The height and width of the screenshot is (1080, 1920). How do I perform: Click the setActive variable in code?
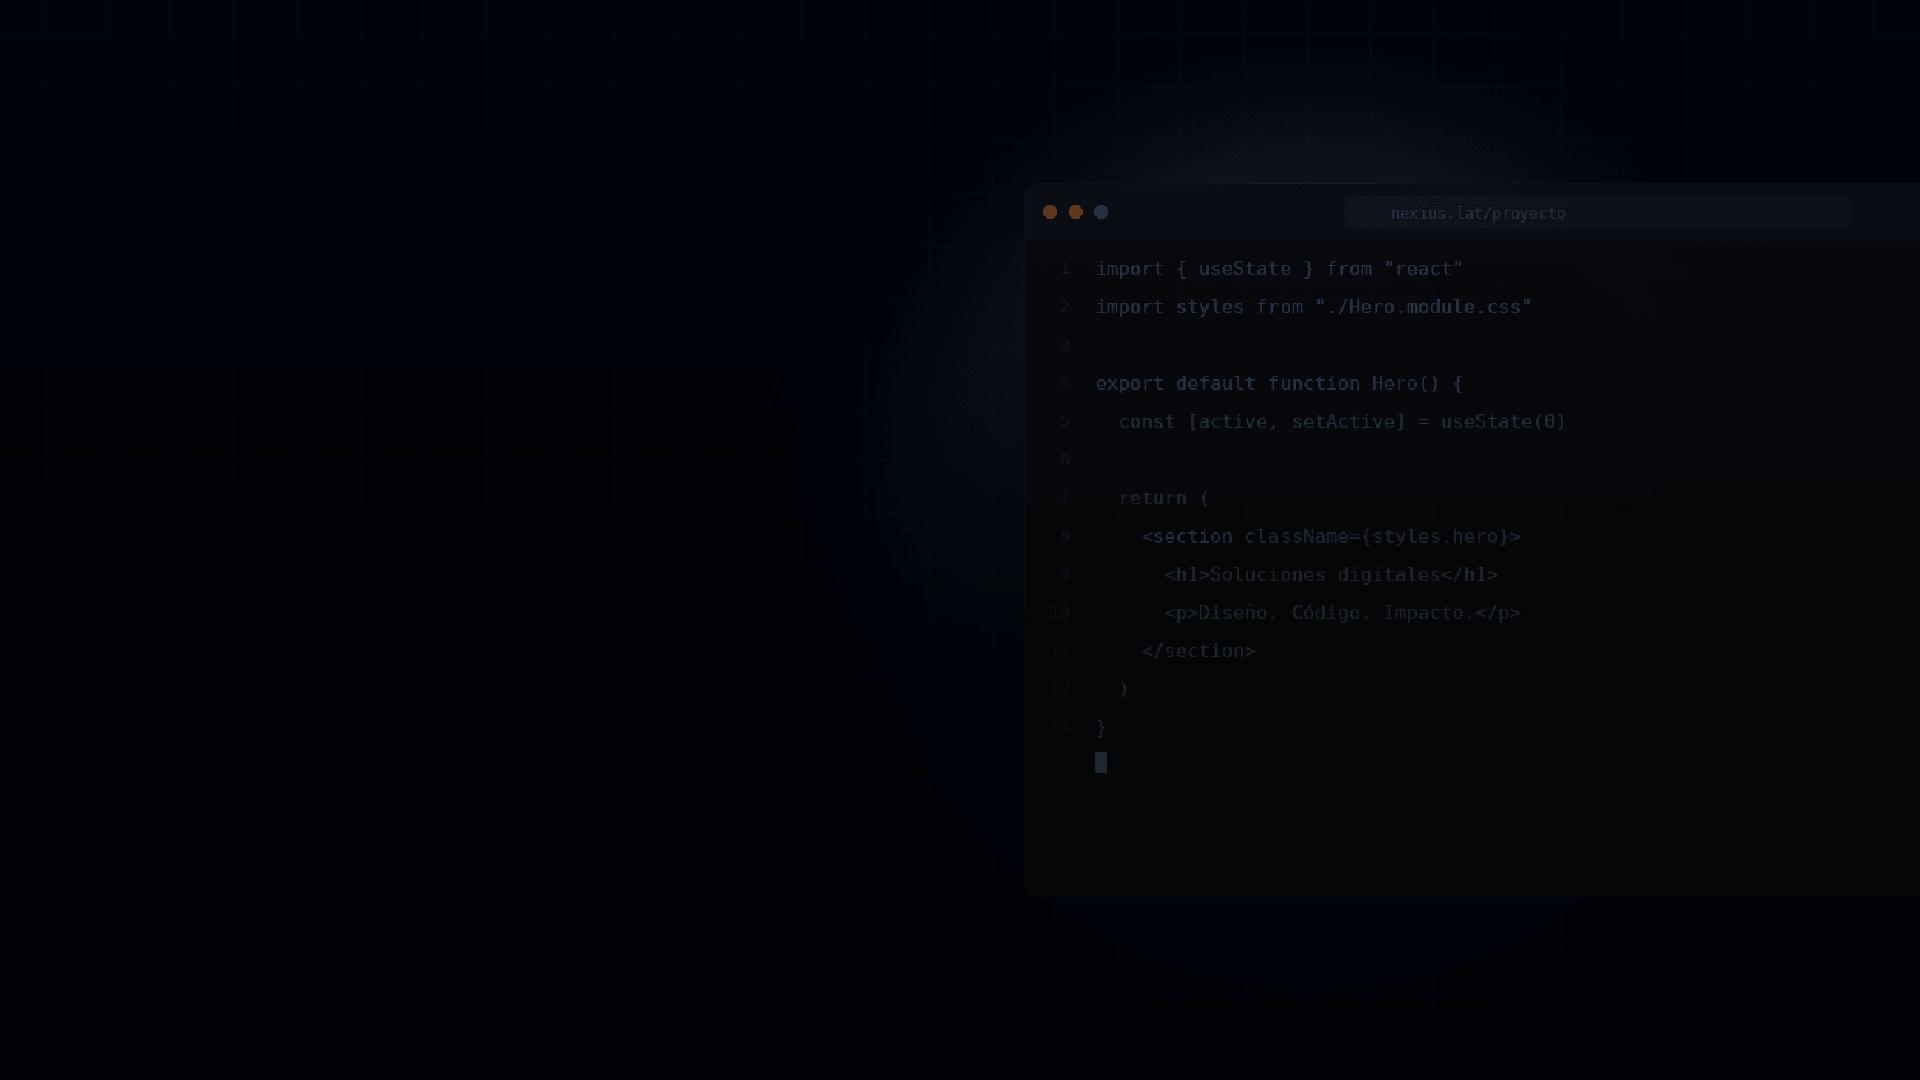pyautogui.click(x=1342, y=422)
